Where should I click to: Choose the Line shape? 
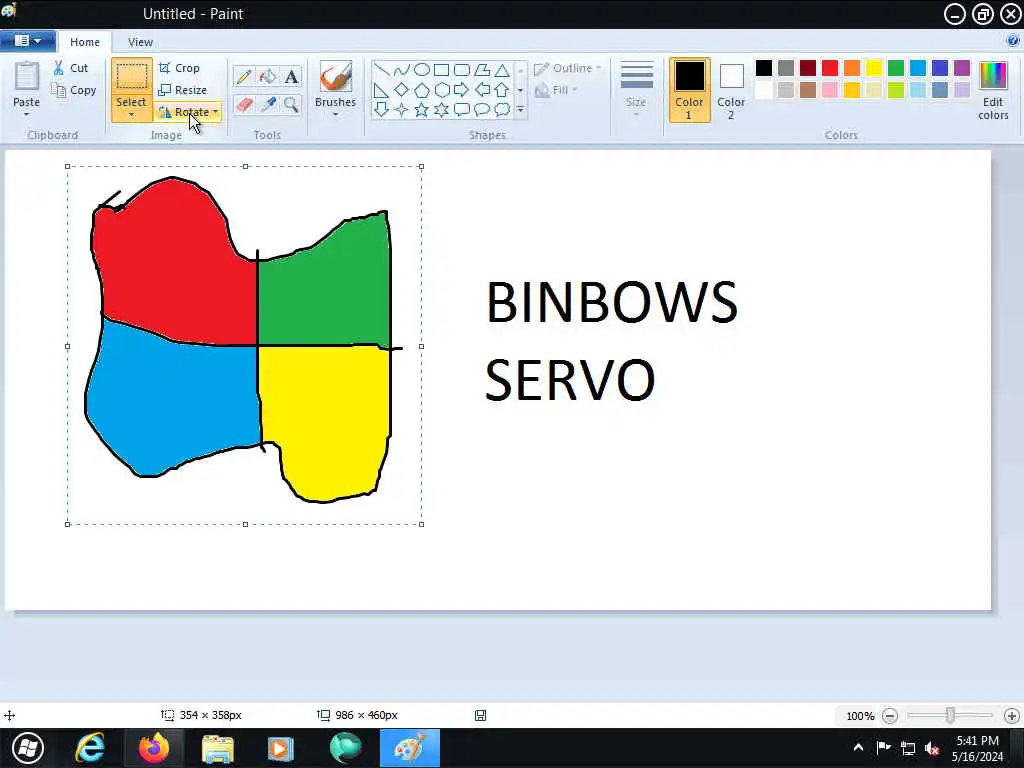381,70
